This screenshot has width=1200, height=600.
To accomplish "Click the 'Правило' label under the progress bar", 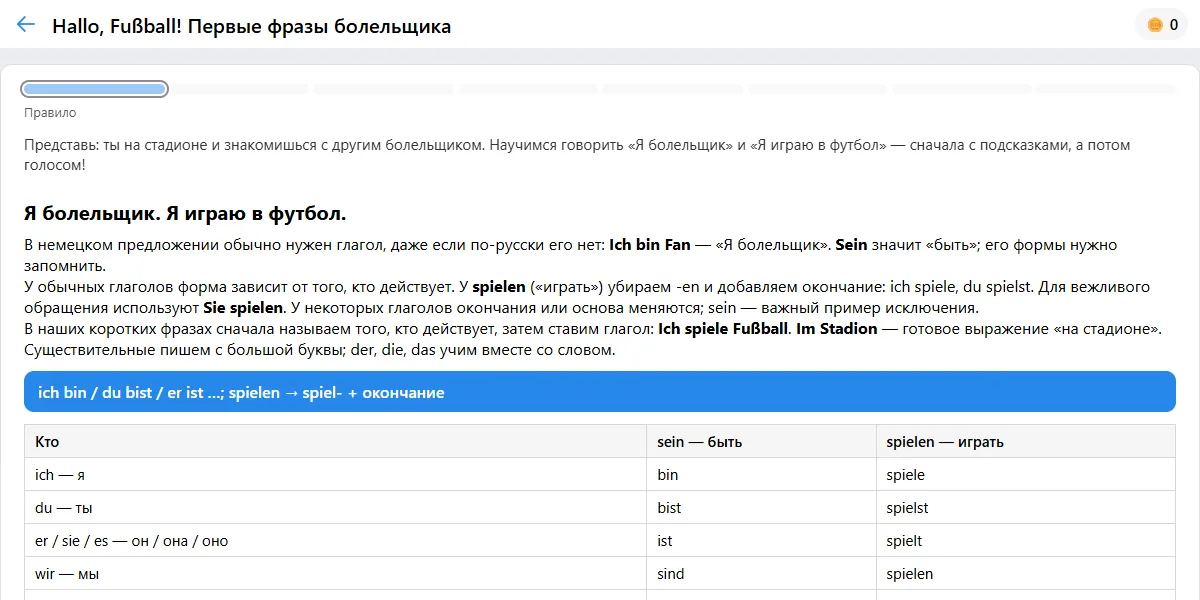I will [50, 113].
